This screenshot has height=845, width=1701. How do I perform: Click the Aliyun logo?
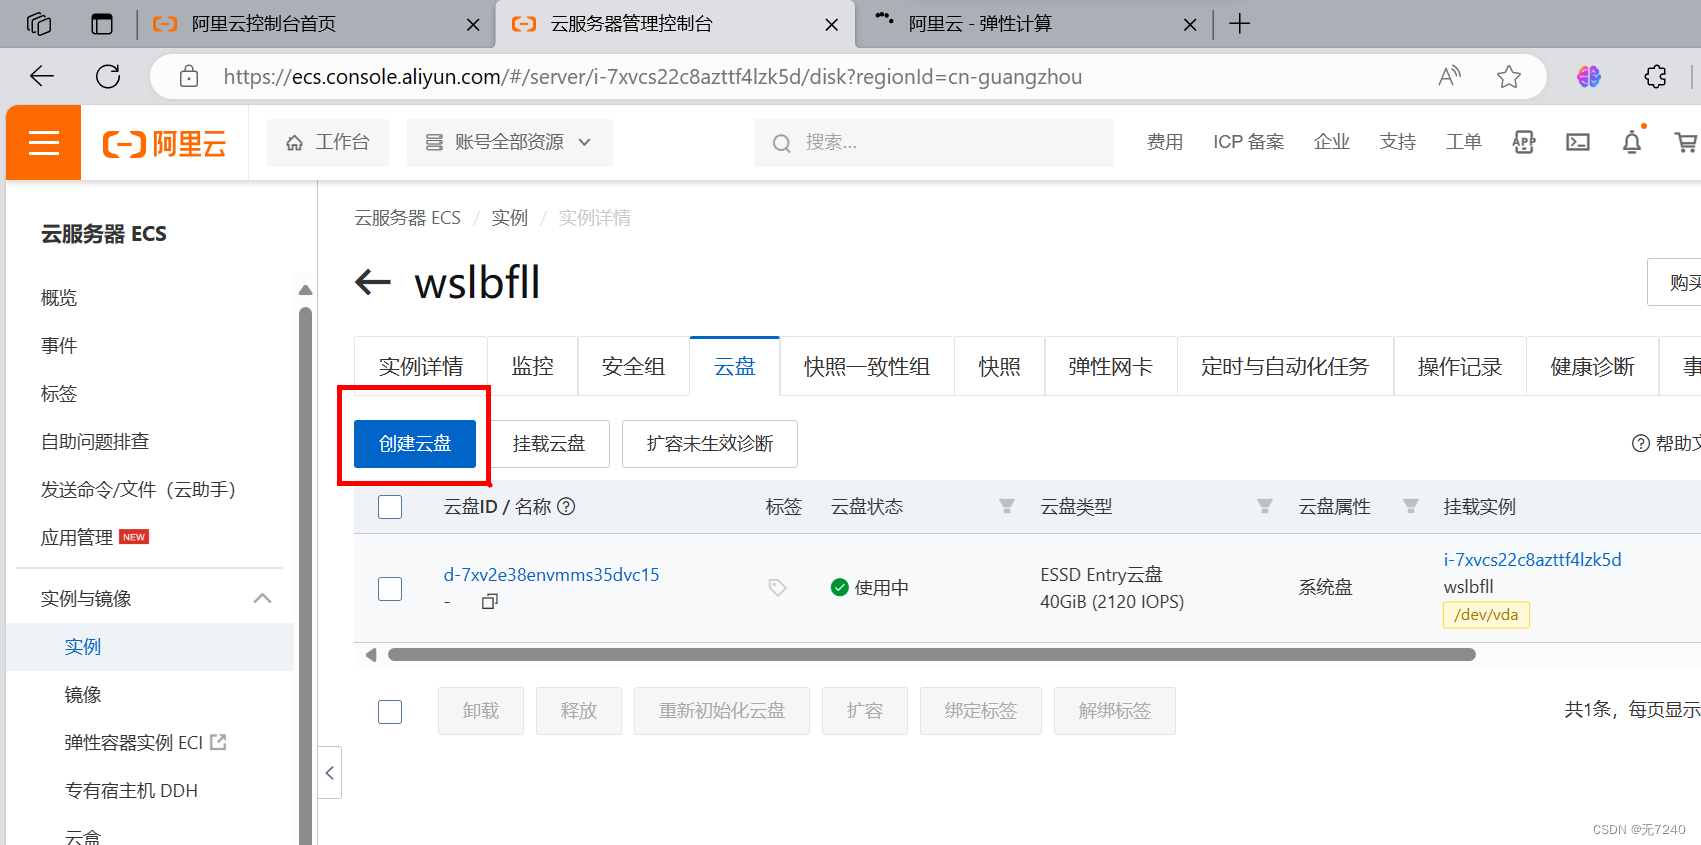pos(164,144)
